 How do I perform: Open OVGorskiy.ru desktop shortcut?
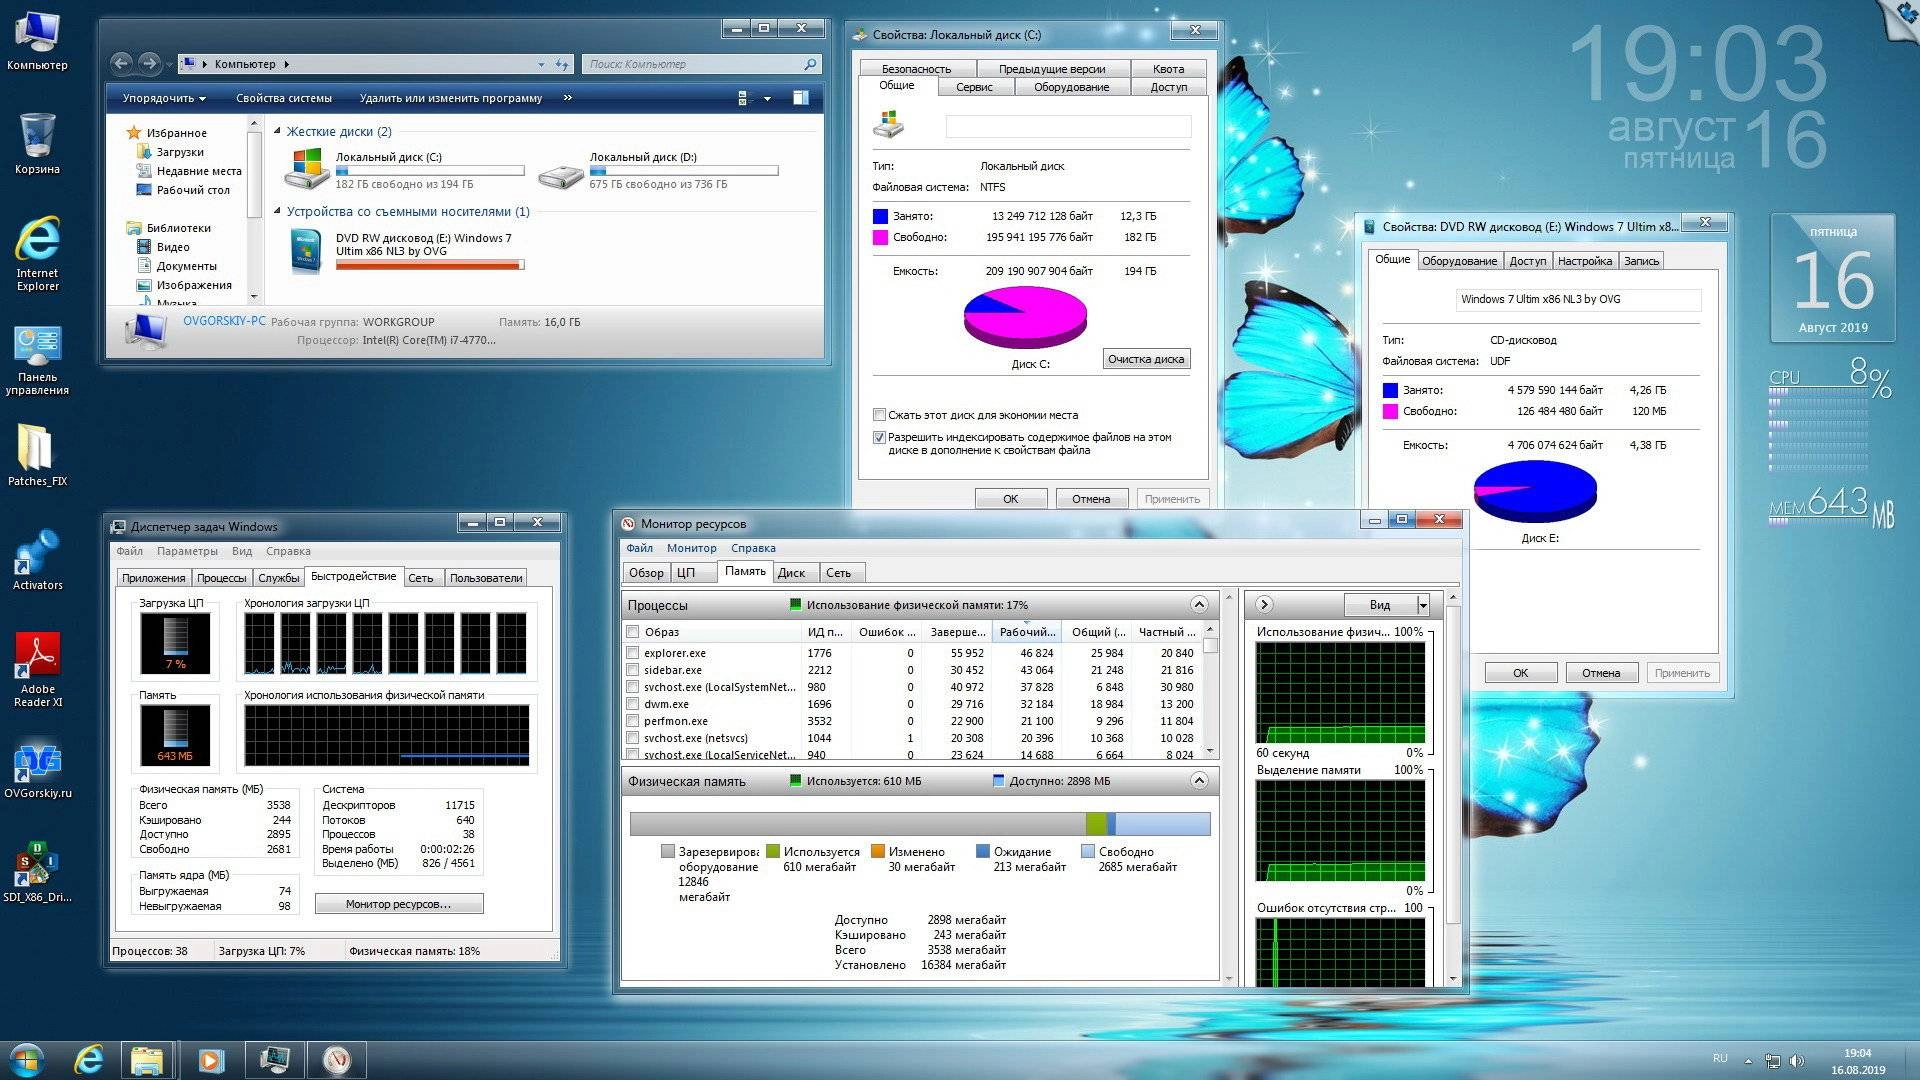point(37,770)
